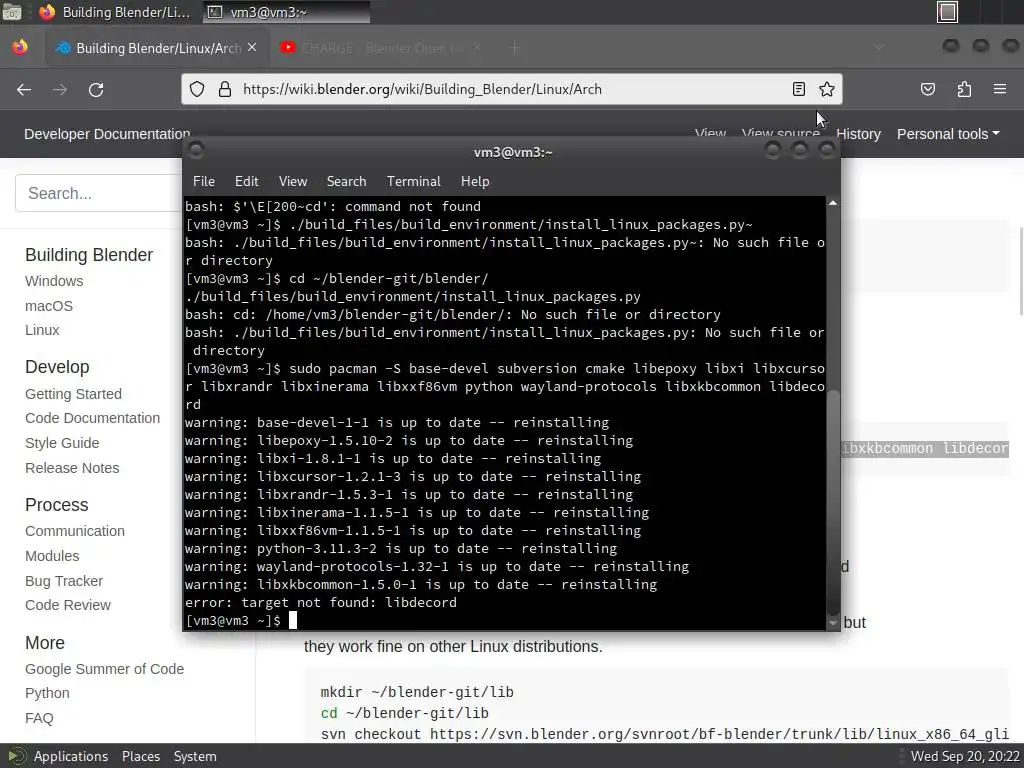Viewport: 1024px width, 768px height.
Task: Expand the Personal tools dropdown
Action: pos(948,134)
